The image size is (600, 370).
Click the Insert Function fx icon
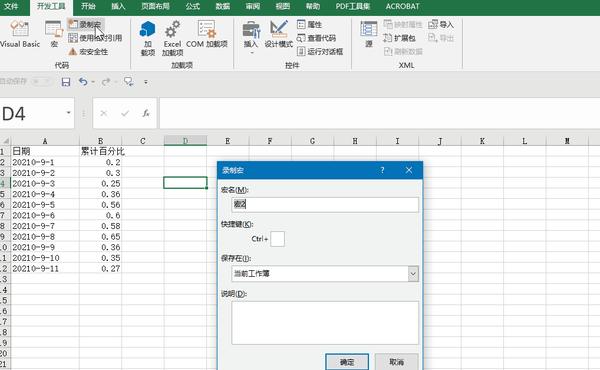click(146, 113)
